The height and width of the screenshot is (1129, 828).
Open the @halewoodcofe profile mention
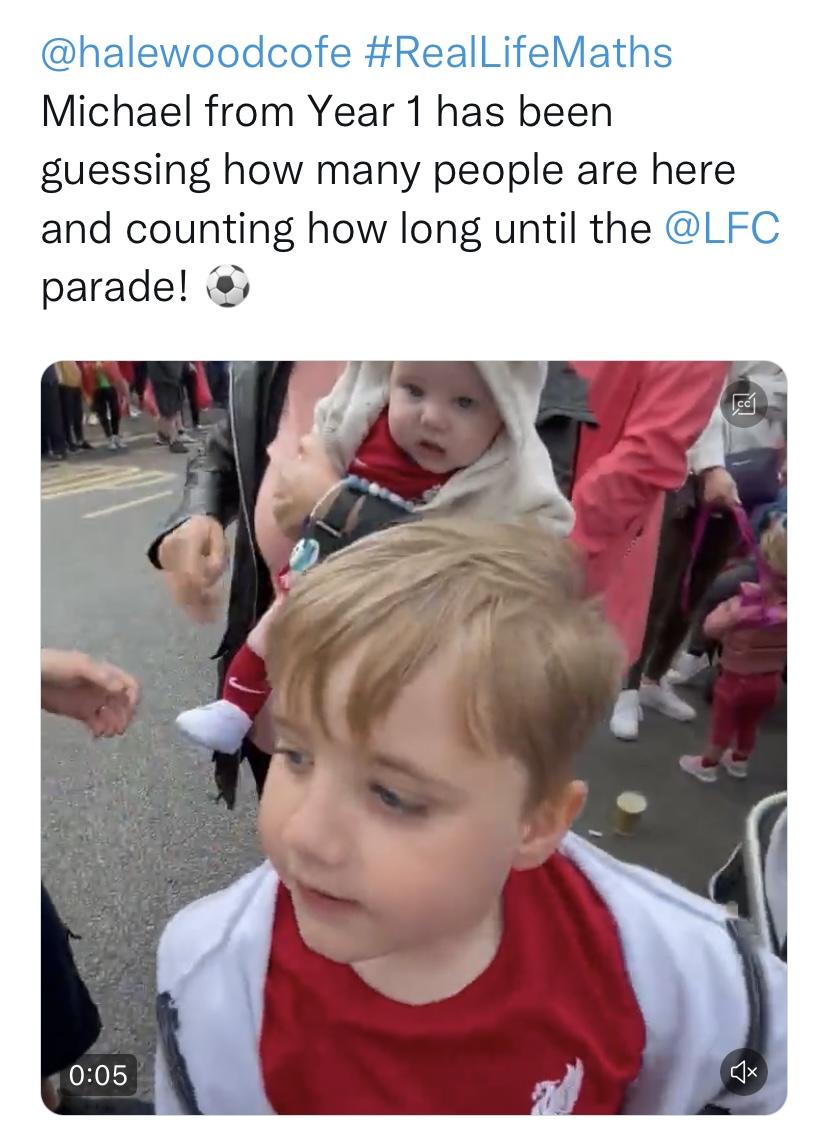tap(196, 53)
